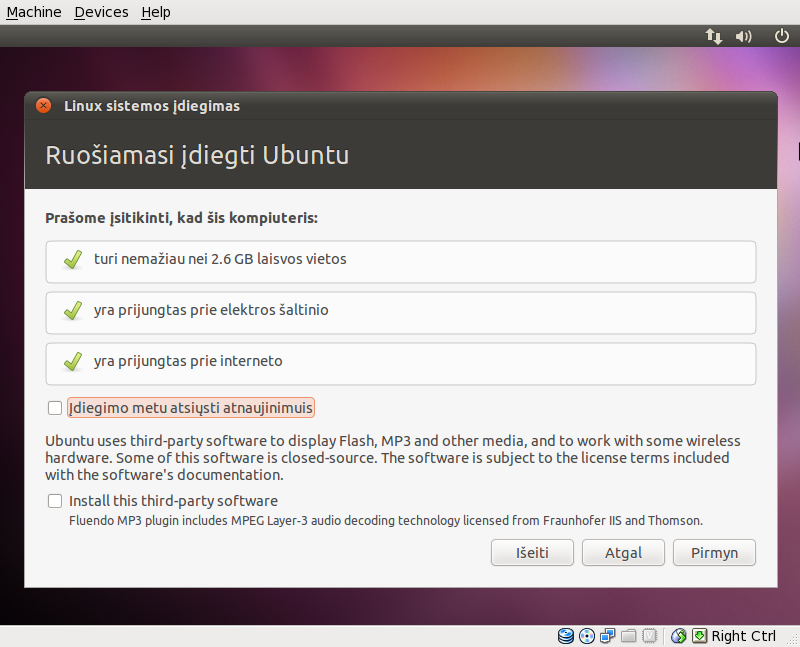
Task: Click the elektros šaltinio requirement row
Action: coord(401,313)
